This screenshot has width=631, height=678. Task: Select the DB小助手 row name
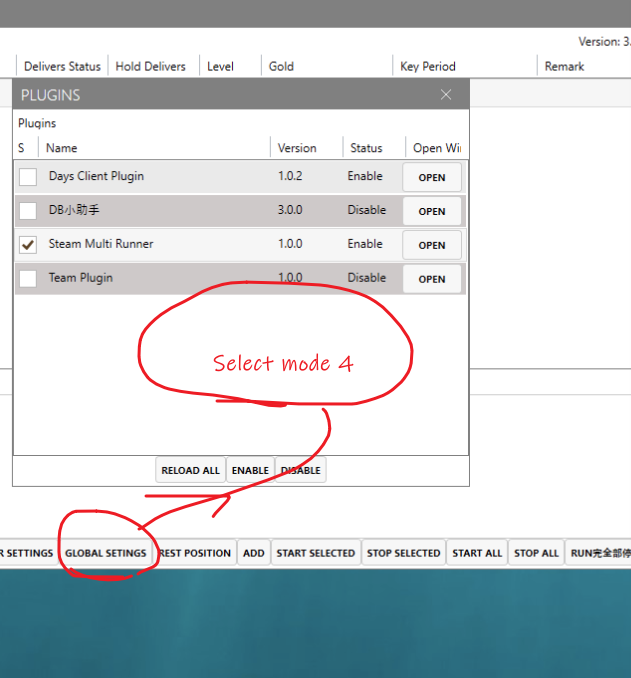coord(74,210)
